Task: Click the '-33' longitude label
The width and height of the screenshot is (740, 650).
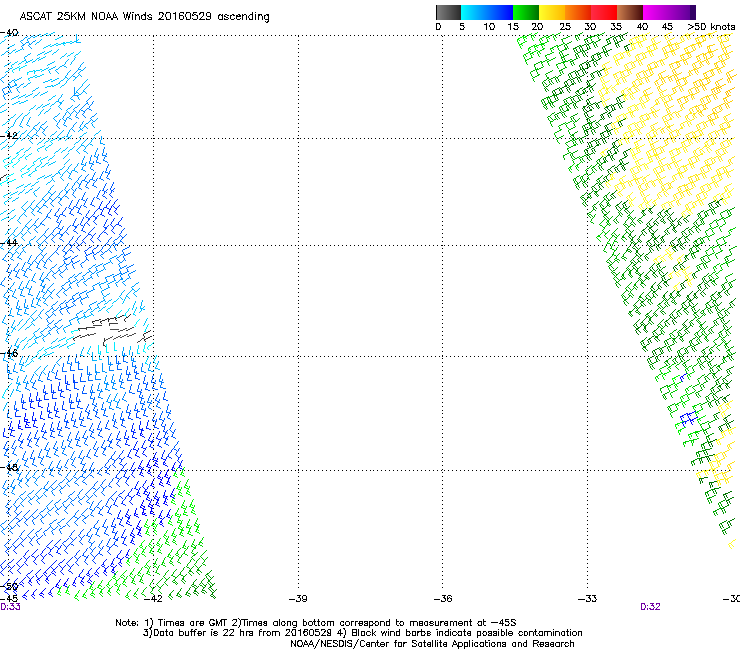Action: tap(587, 599)
